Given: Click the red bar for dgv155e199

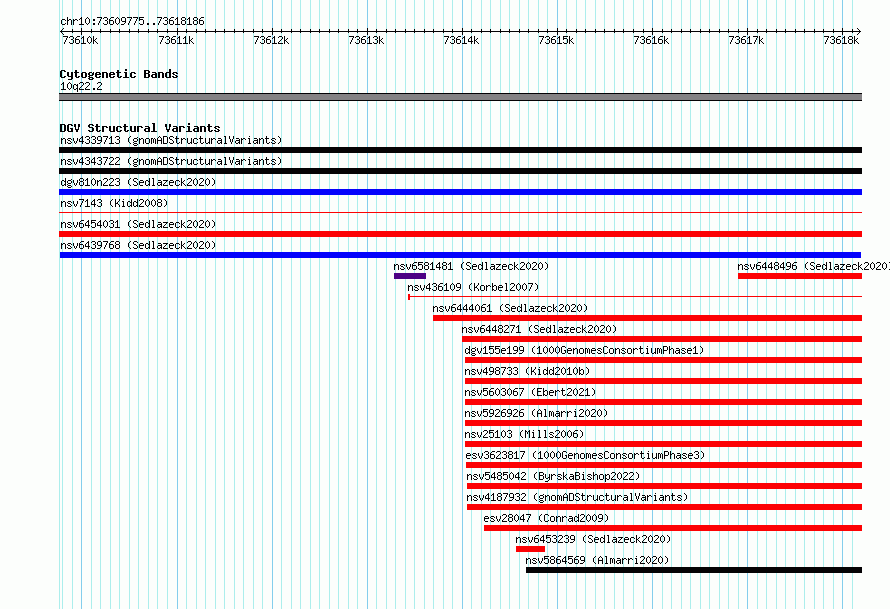Looking at the screenshot, I should tap(664, 360).
